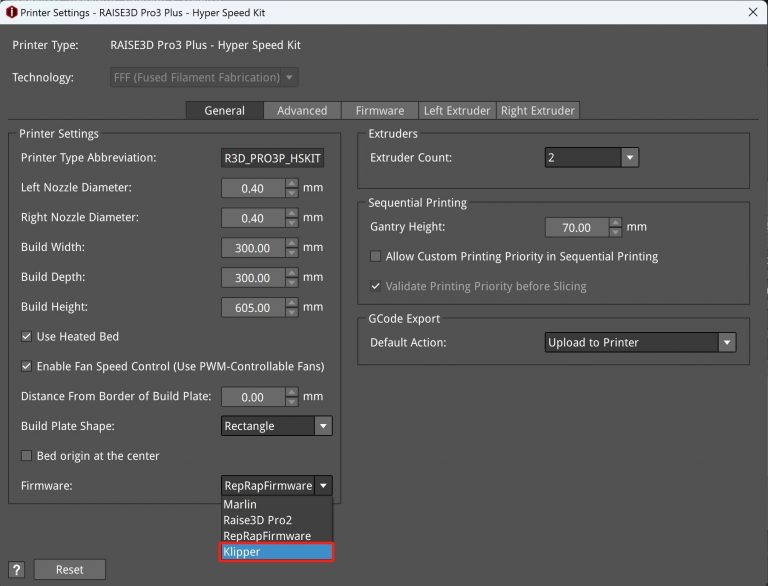Decrease Build Width with down arrow
Screen dimensions: 768x586
[291, 253]
